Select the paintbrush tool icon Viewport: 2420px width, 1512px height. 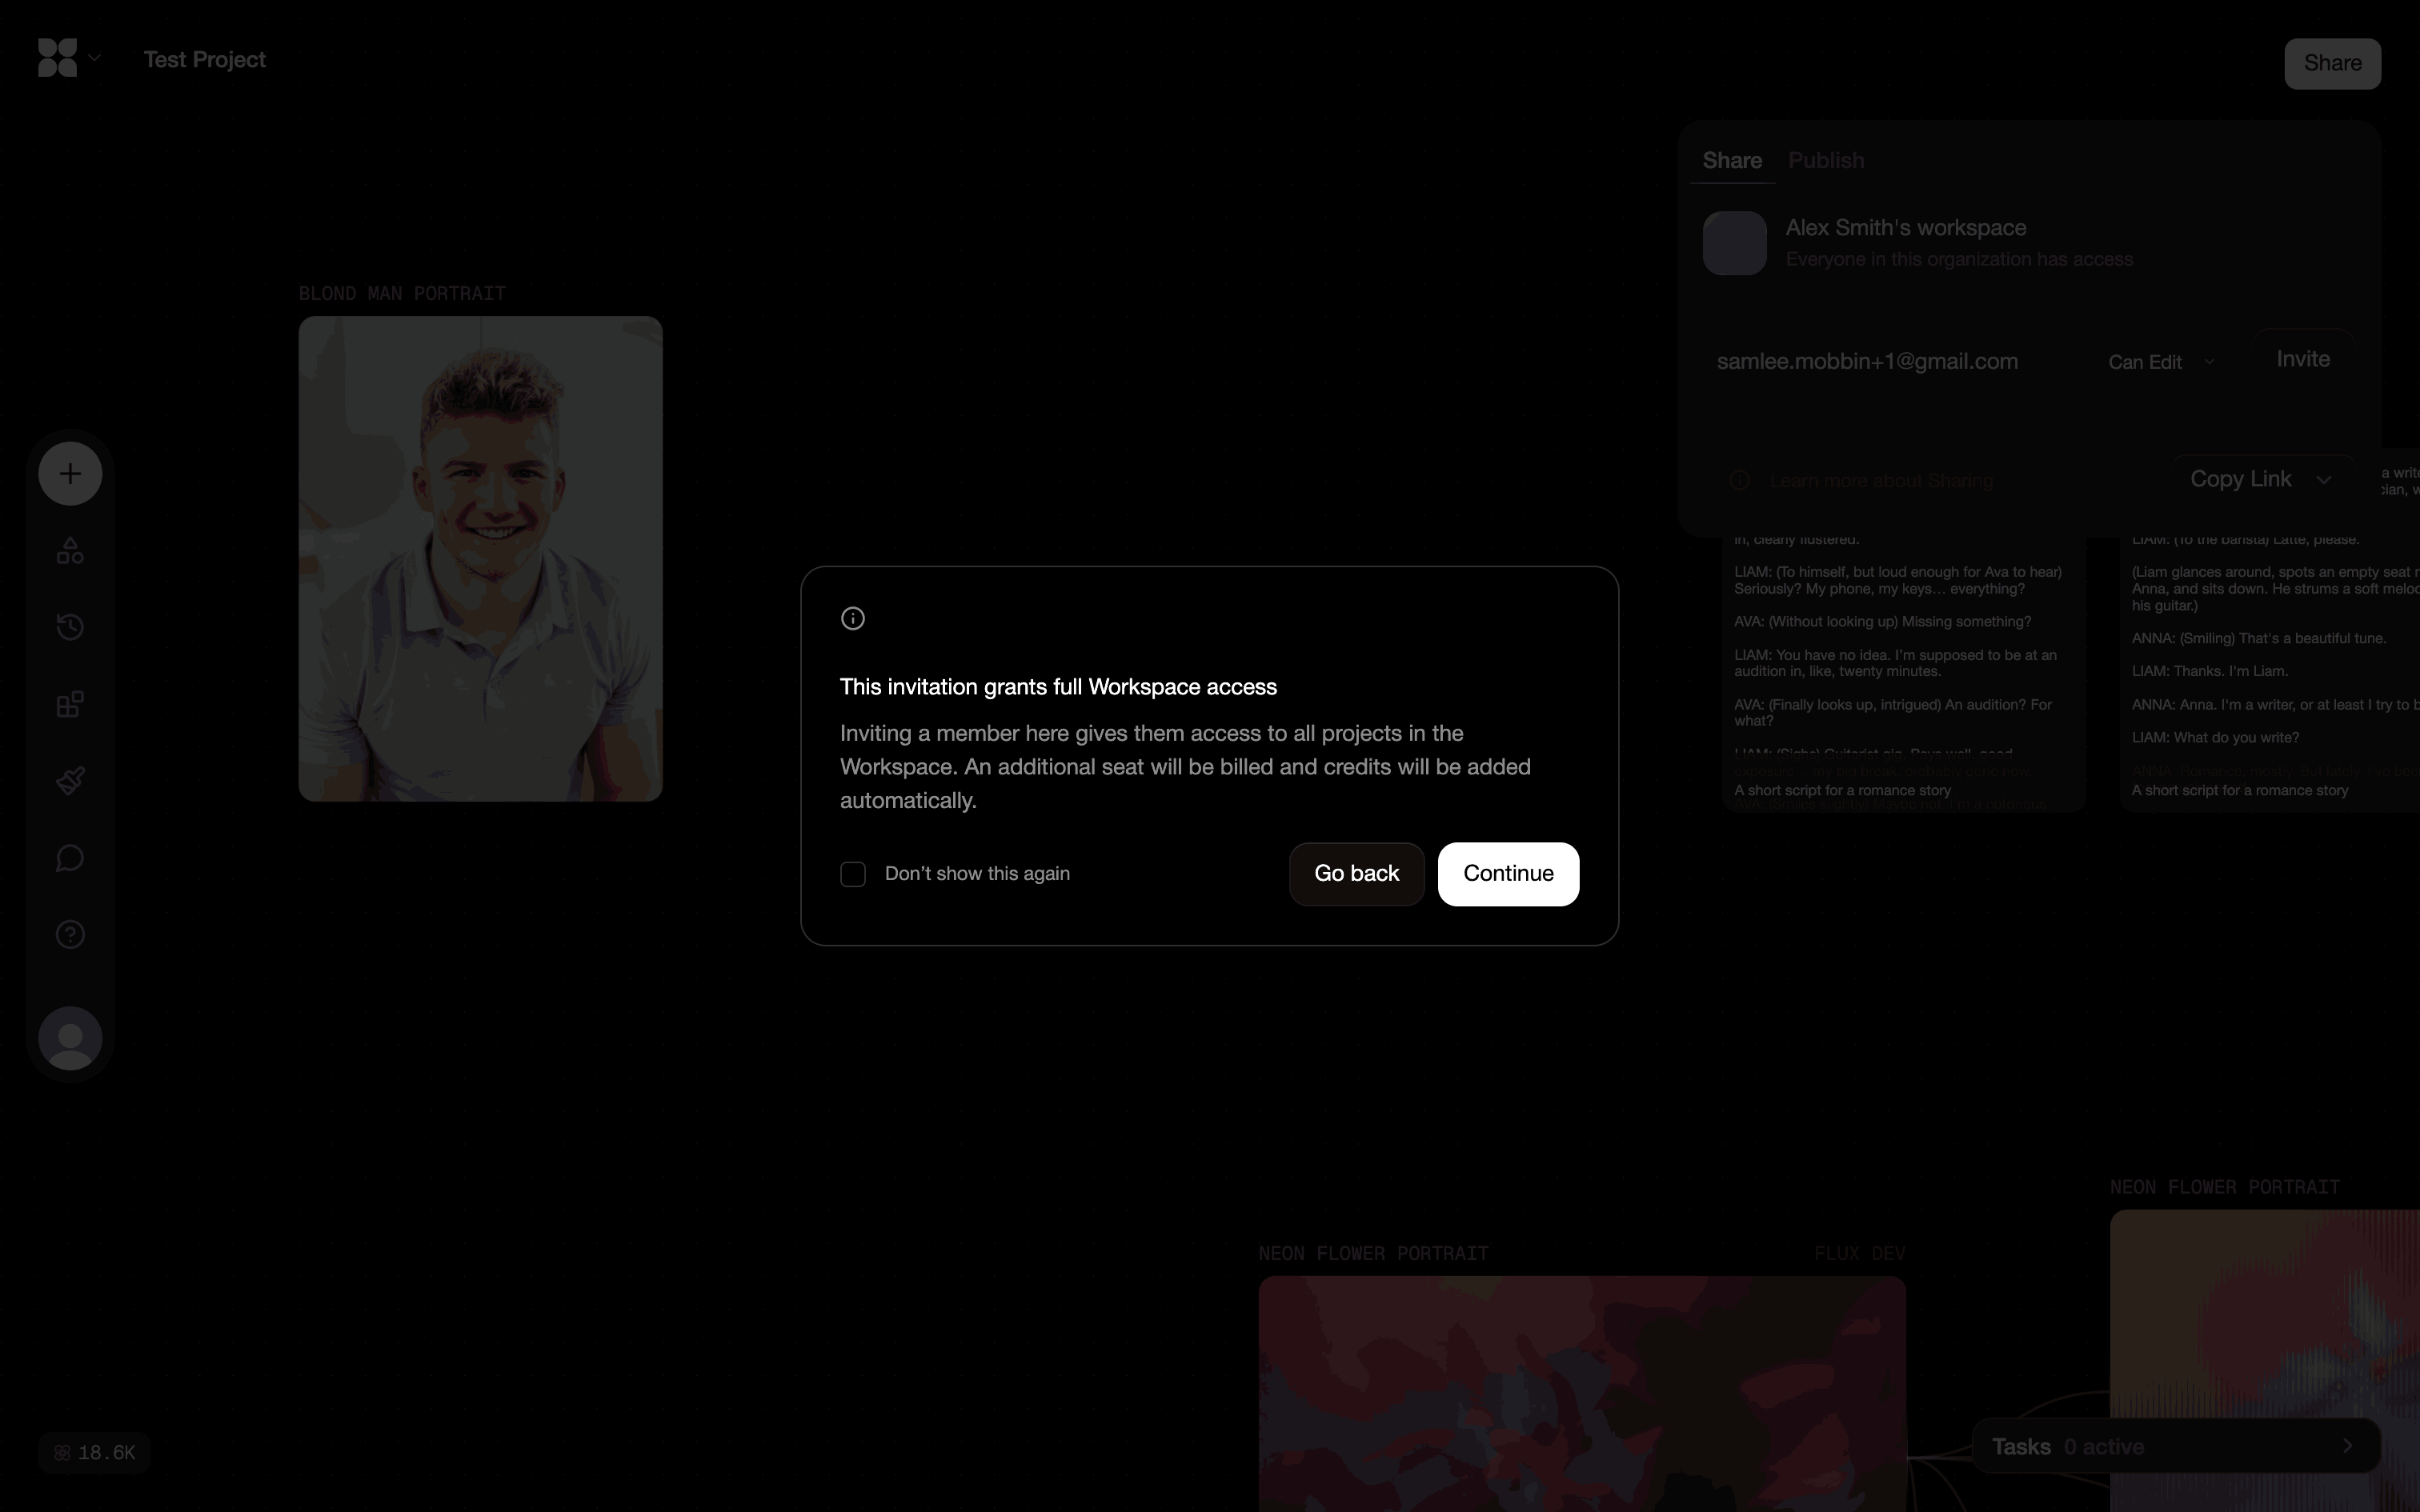tap(70, 780)
